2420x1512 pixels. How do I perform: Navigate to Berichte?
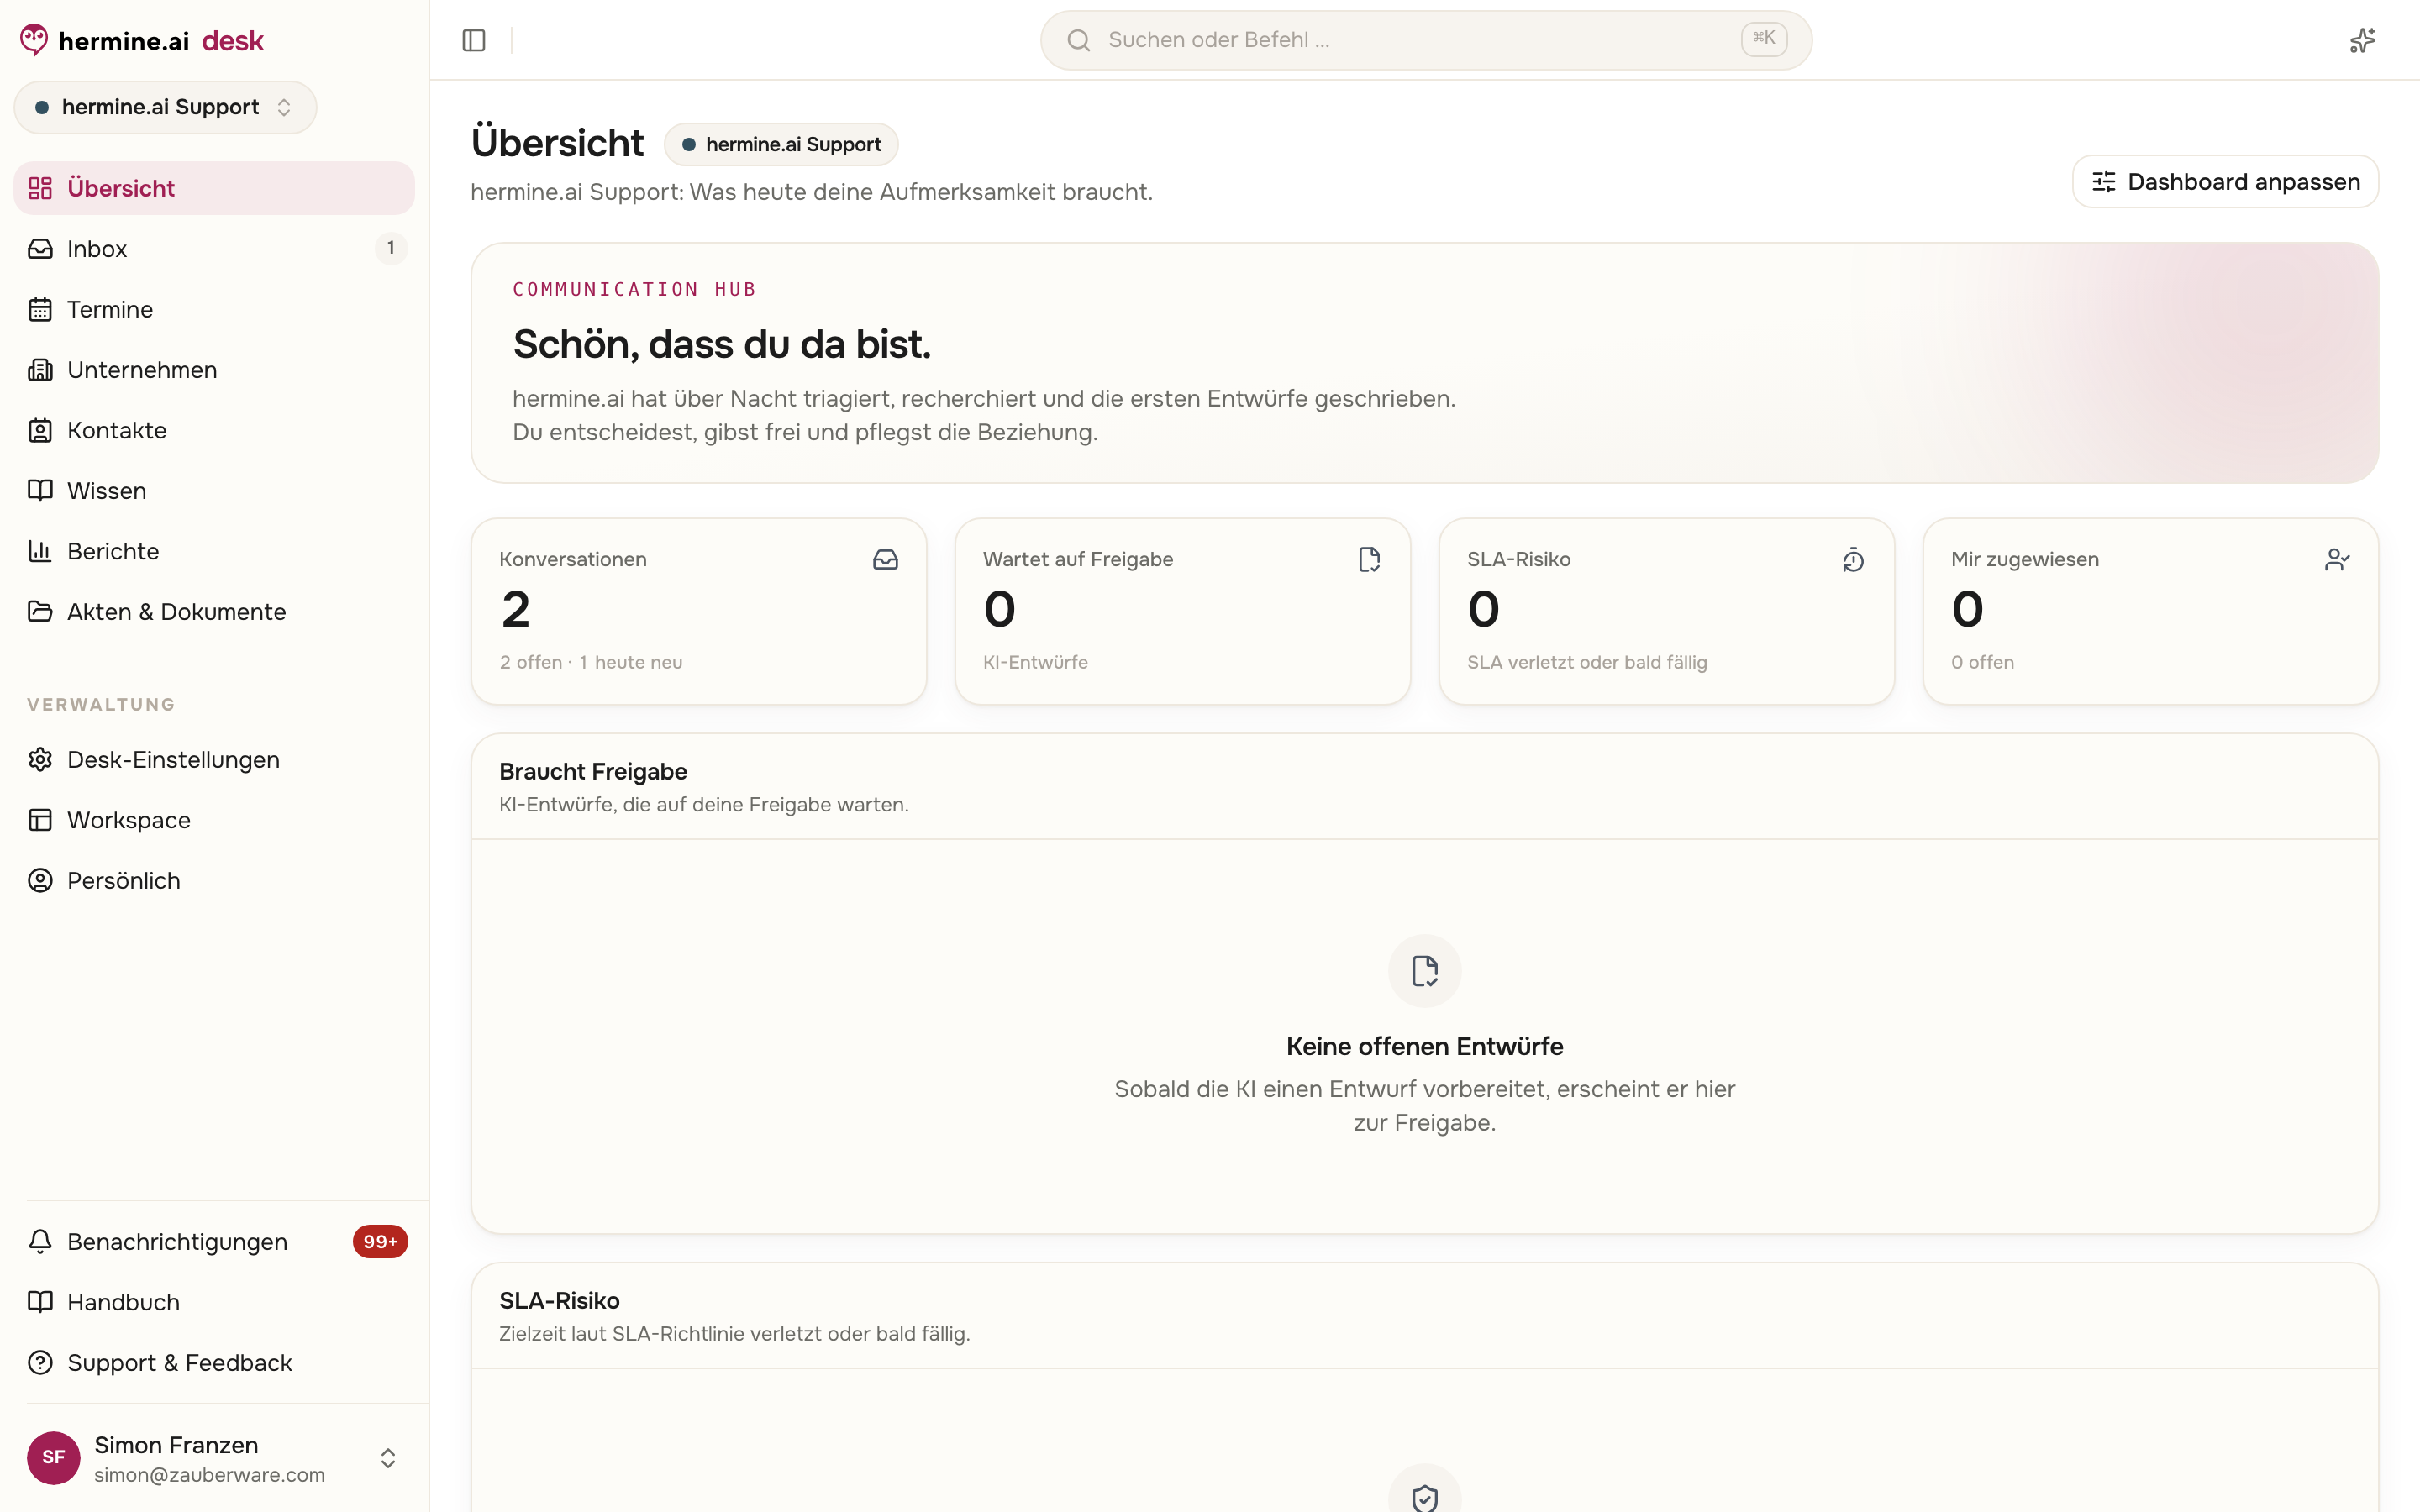click(214, 551)
